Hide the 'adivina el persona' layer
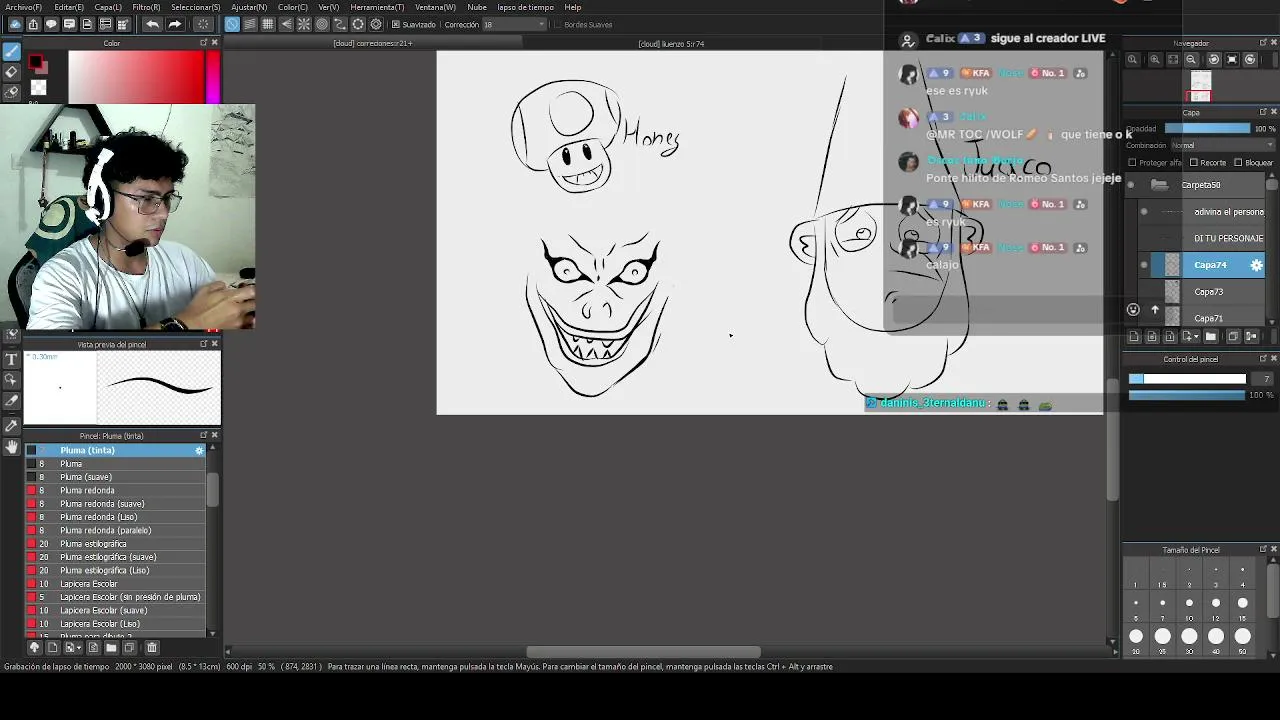Screen dimensions: 1280x720 point(1144,212)
